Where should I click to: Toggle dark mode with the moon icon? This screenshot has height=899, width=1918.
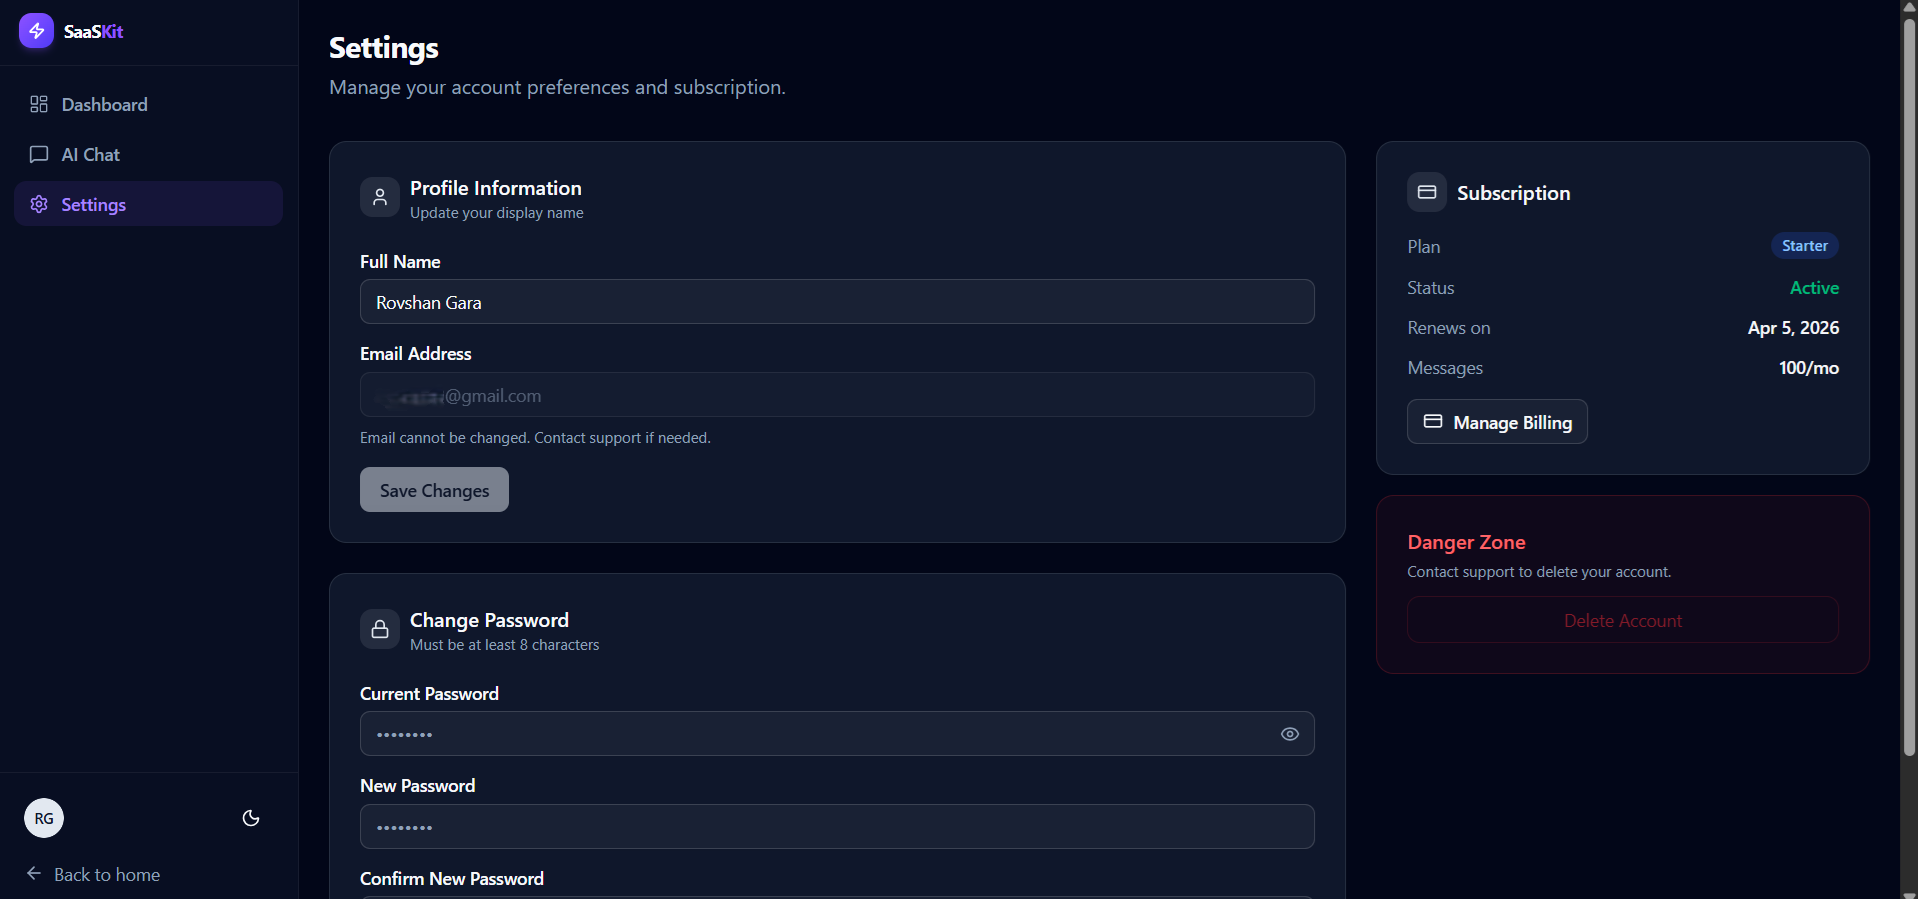tap(251, 818)
